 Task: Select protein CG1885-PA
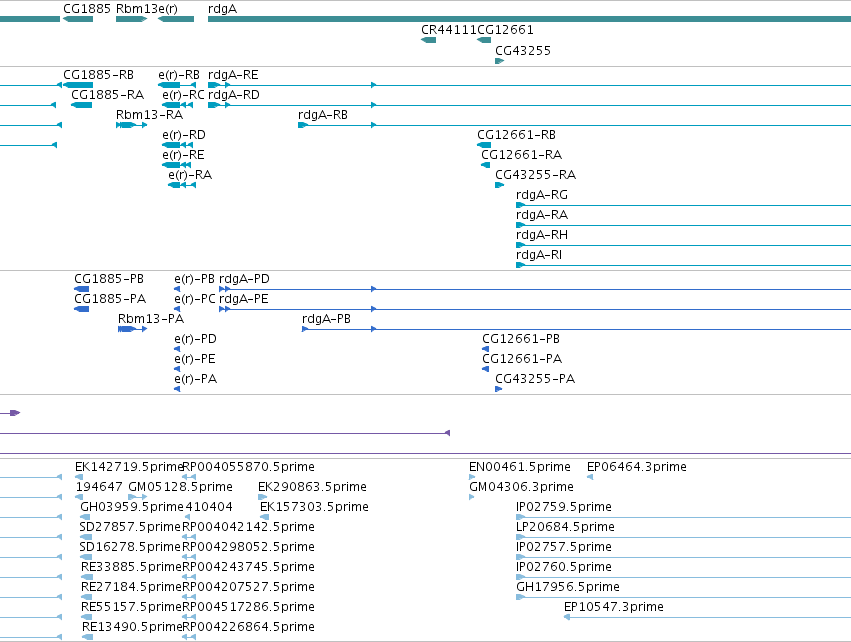pyautogui.click(x=110, y=298)
